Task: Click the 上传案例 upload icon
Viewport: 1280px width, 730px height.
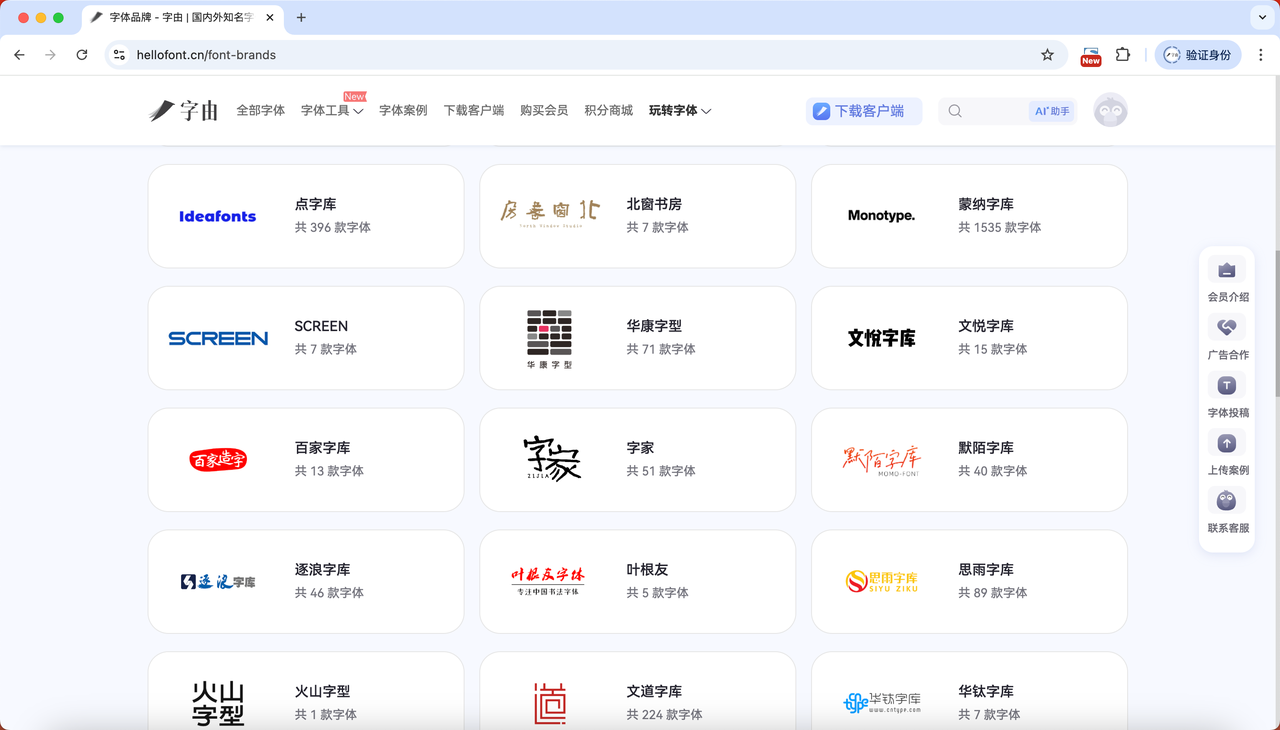Action: tap(1227, 444)
